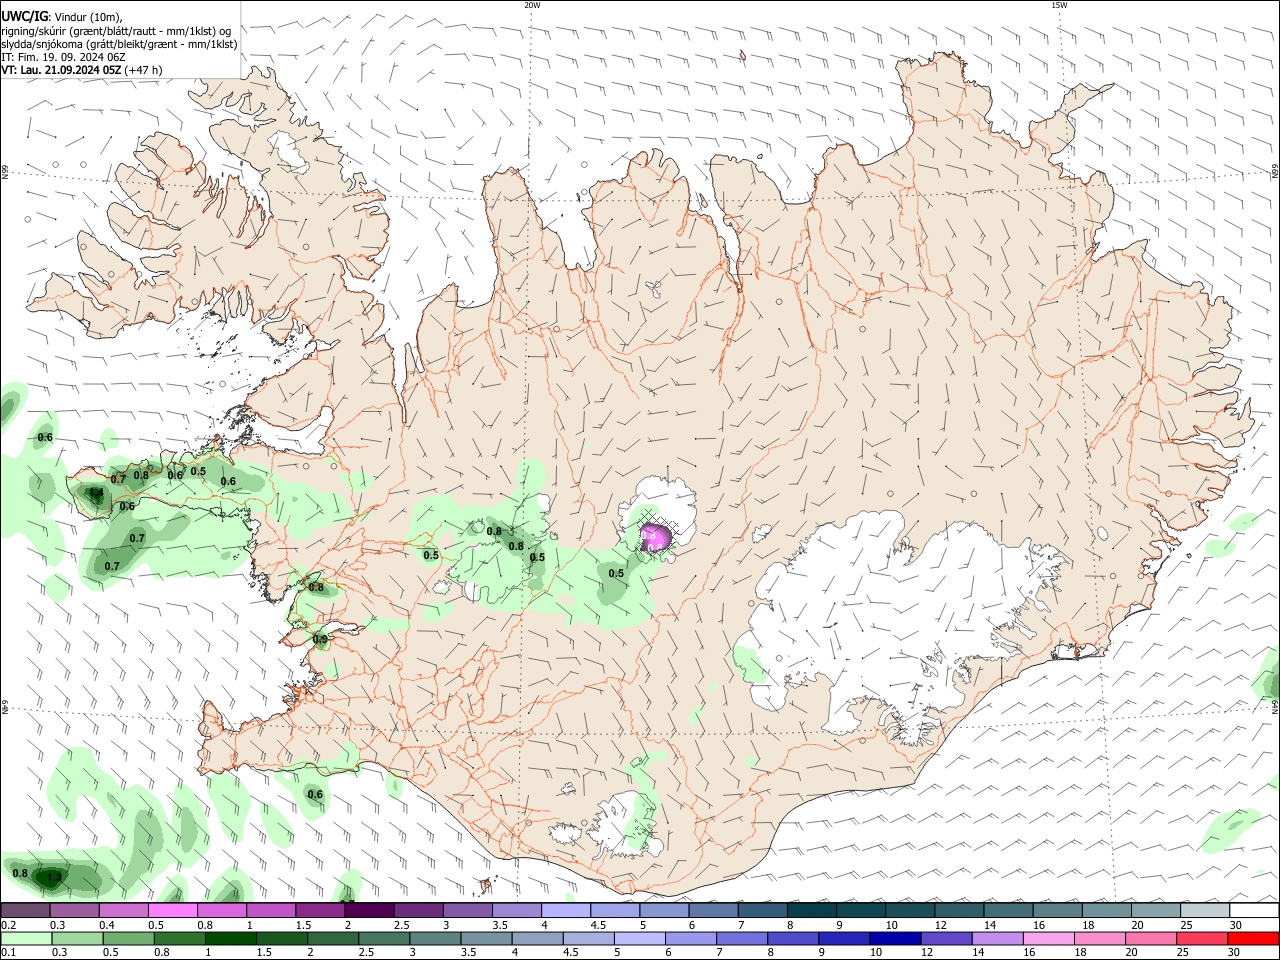Click the 30 label on the snow scale
Screen dimensions: 1280x960
tap(1236, 925)
